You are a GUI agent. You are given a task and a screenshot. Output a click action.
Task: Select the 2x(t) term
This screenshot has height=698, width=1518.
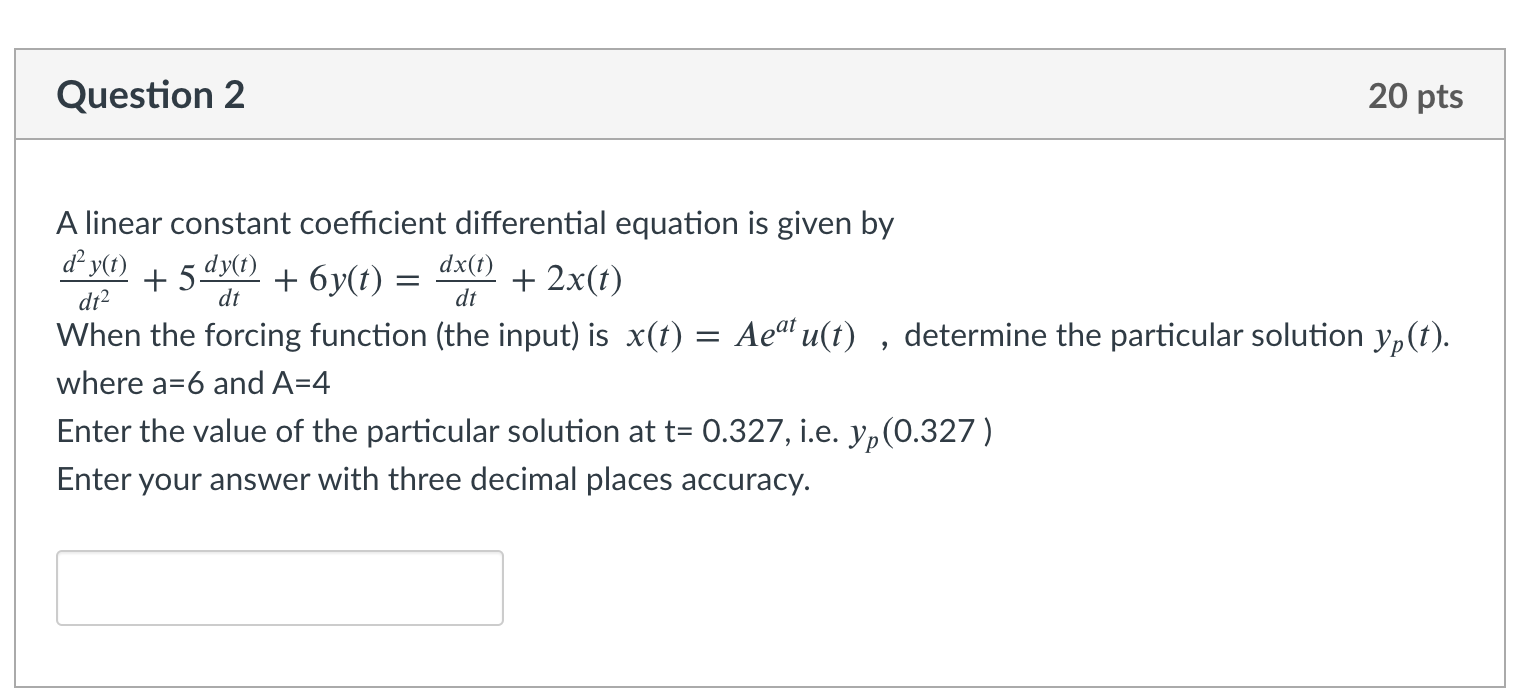(585, 279)
